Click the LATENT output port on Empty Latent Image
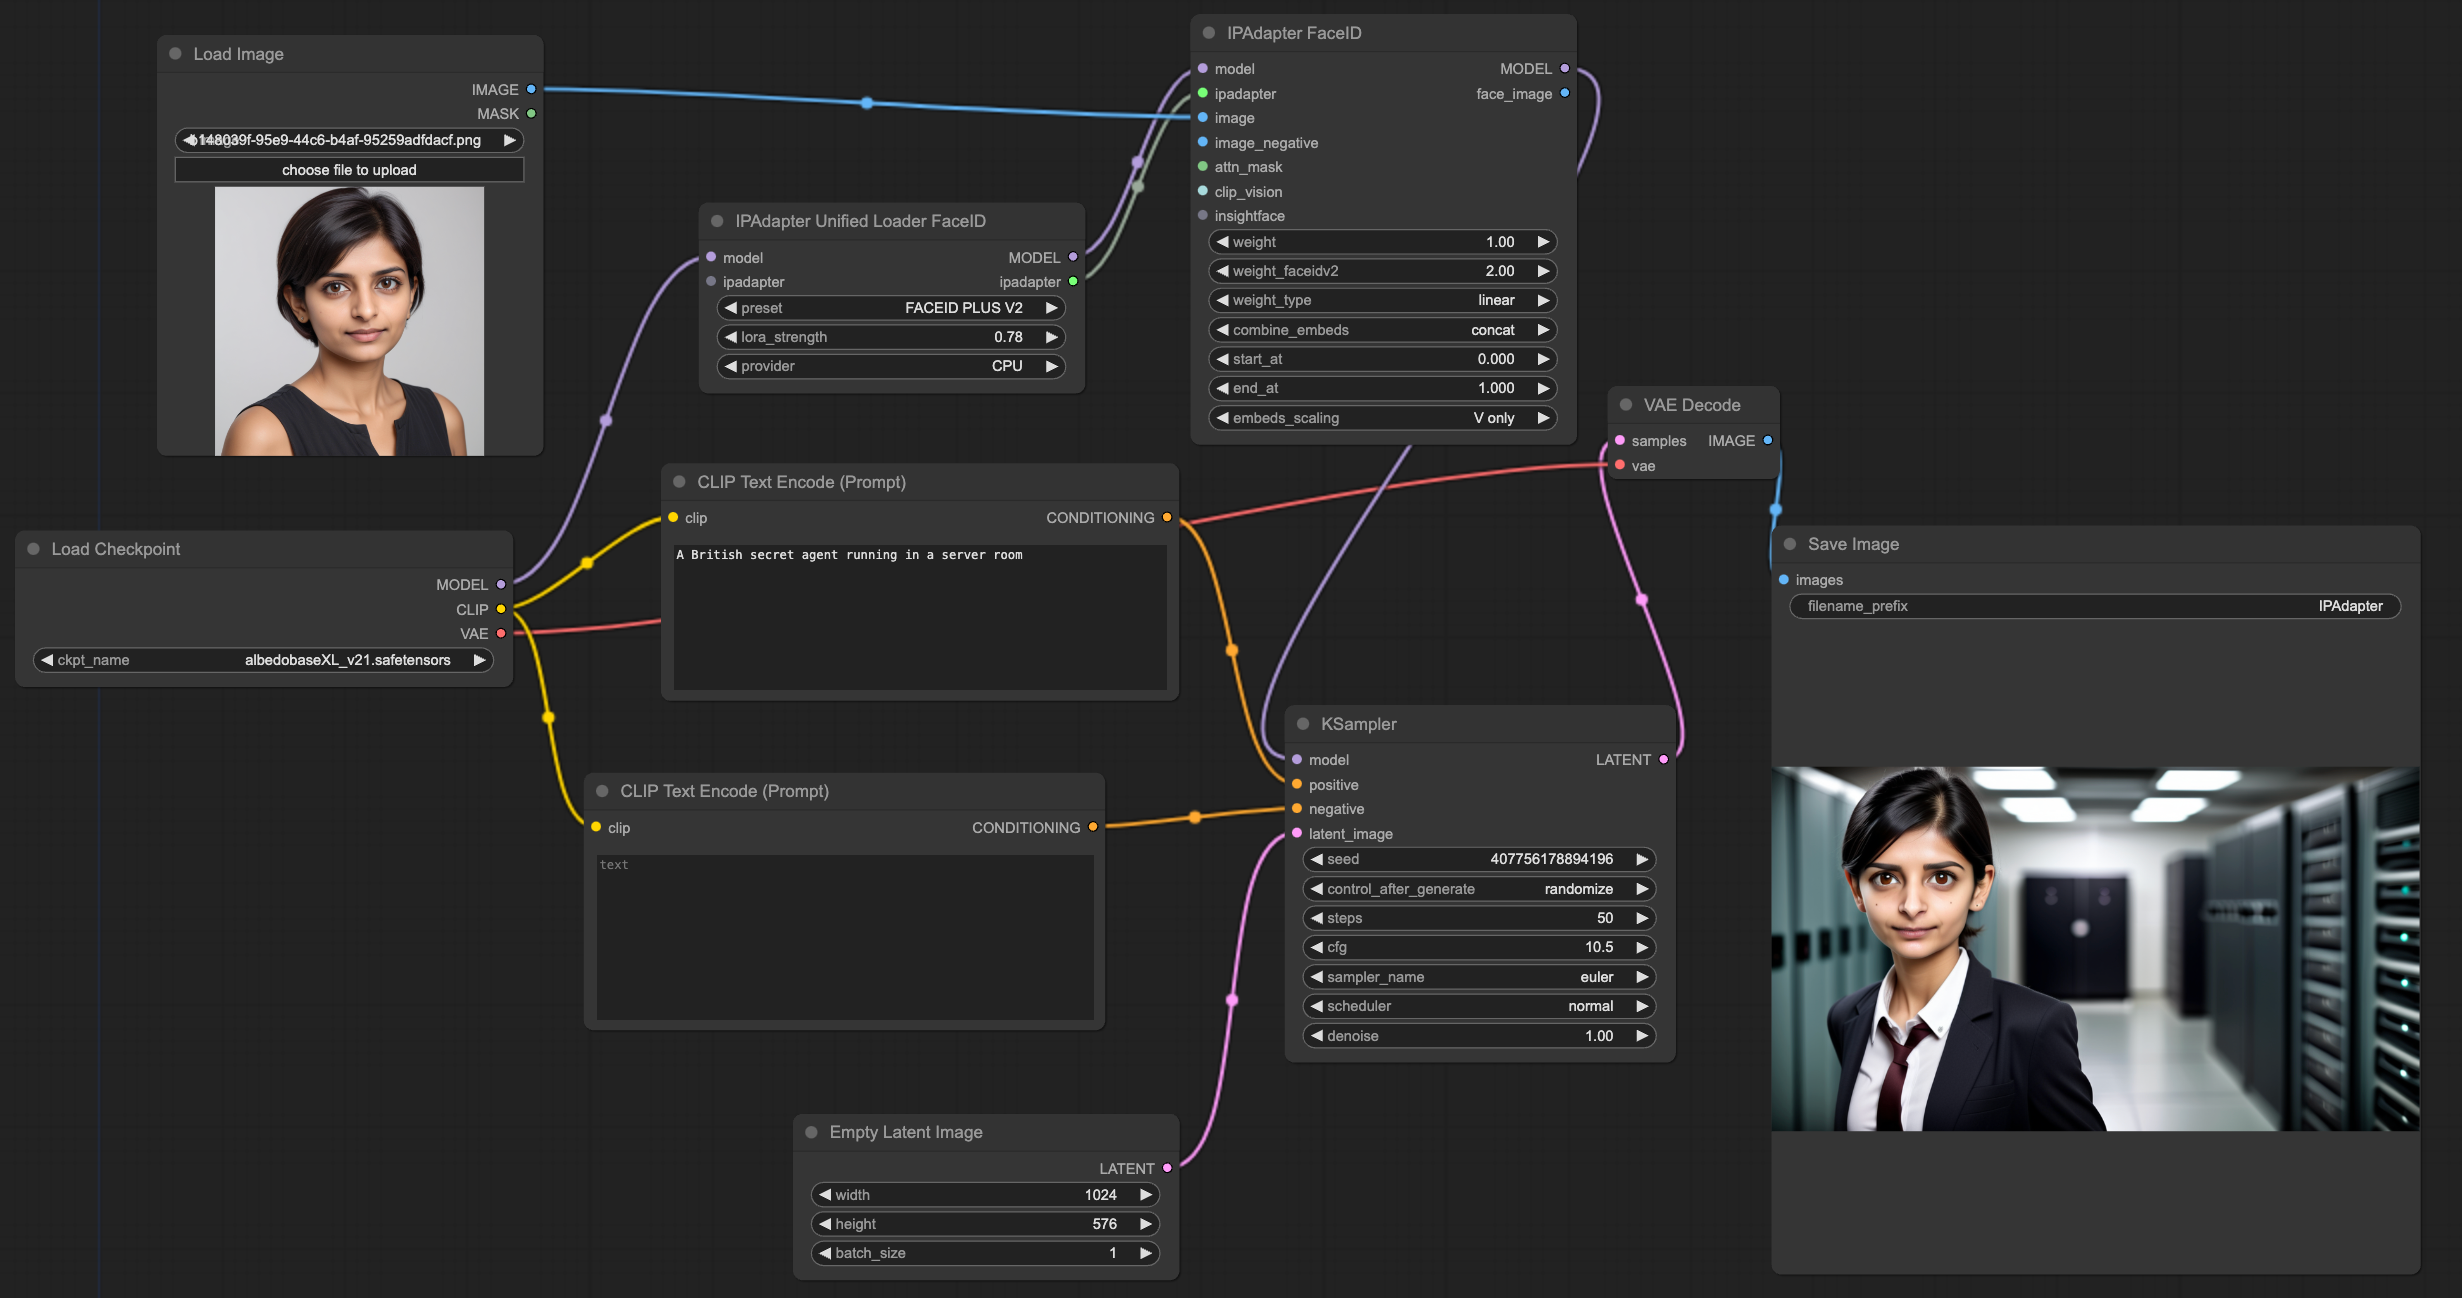Image resolution: width=2462 pixels, height=1298 pixels. coord(1167,1168)
